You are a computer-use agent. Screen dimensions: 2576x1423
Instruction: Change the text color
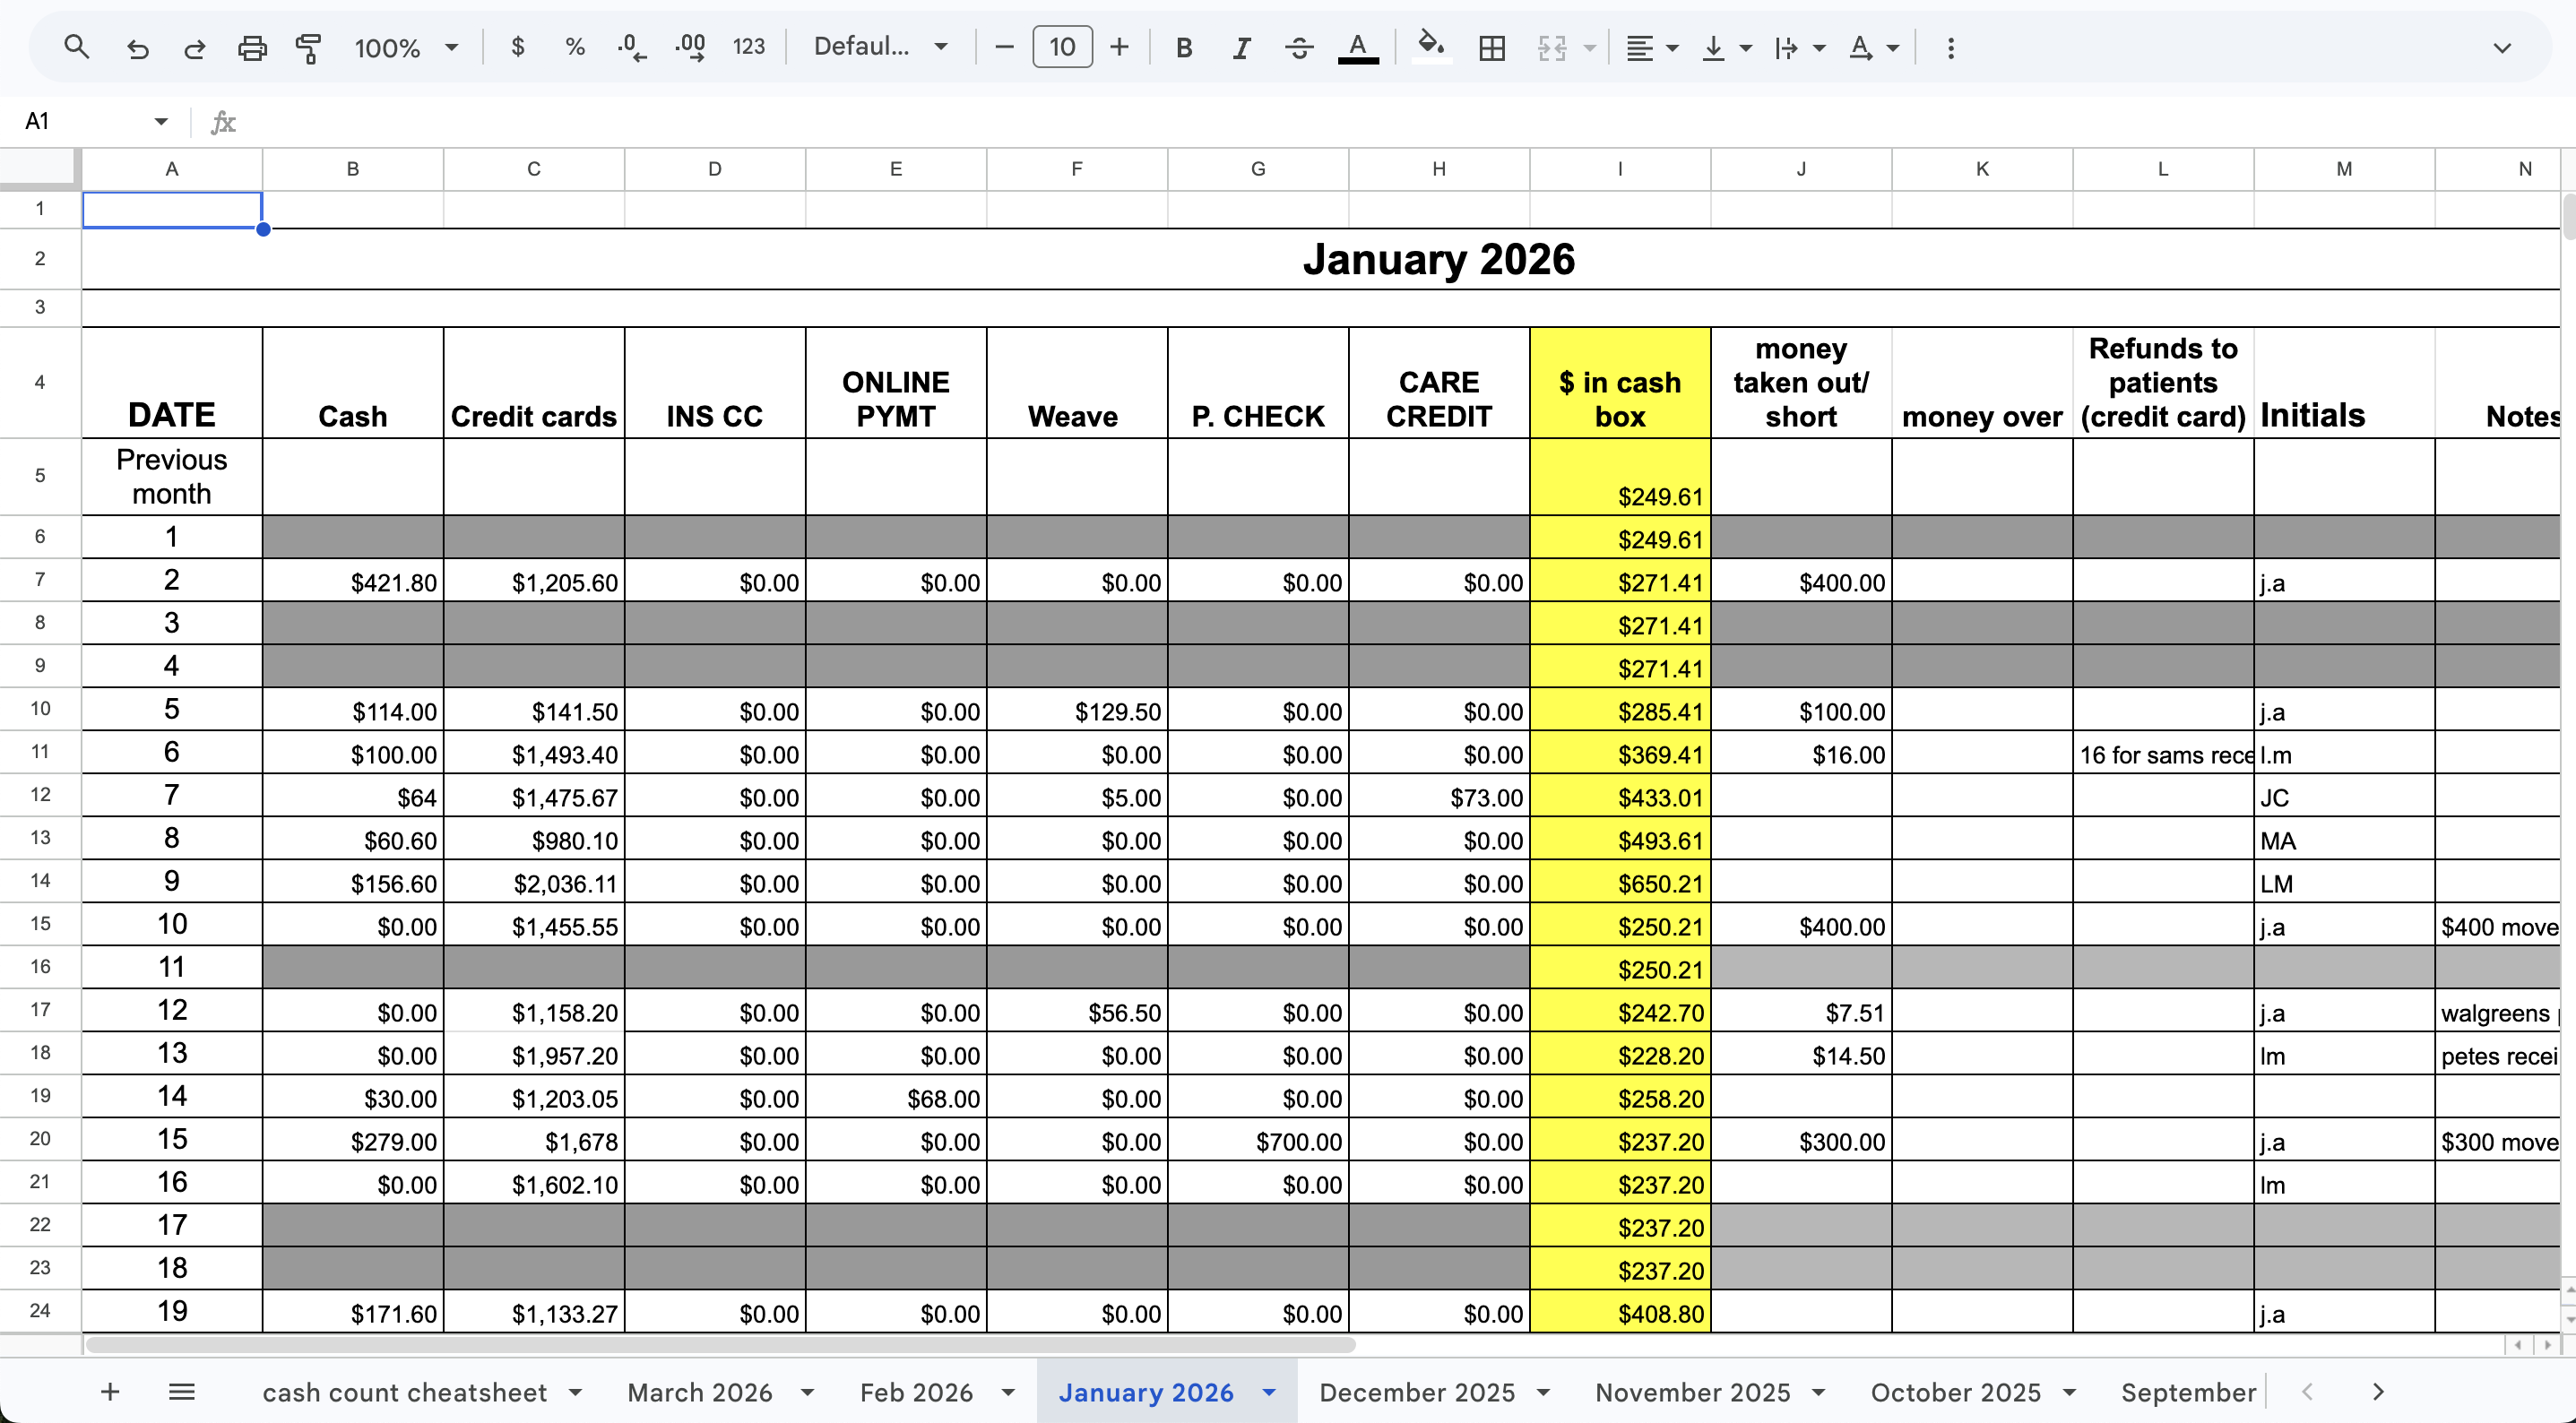1358,47
